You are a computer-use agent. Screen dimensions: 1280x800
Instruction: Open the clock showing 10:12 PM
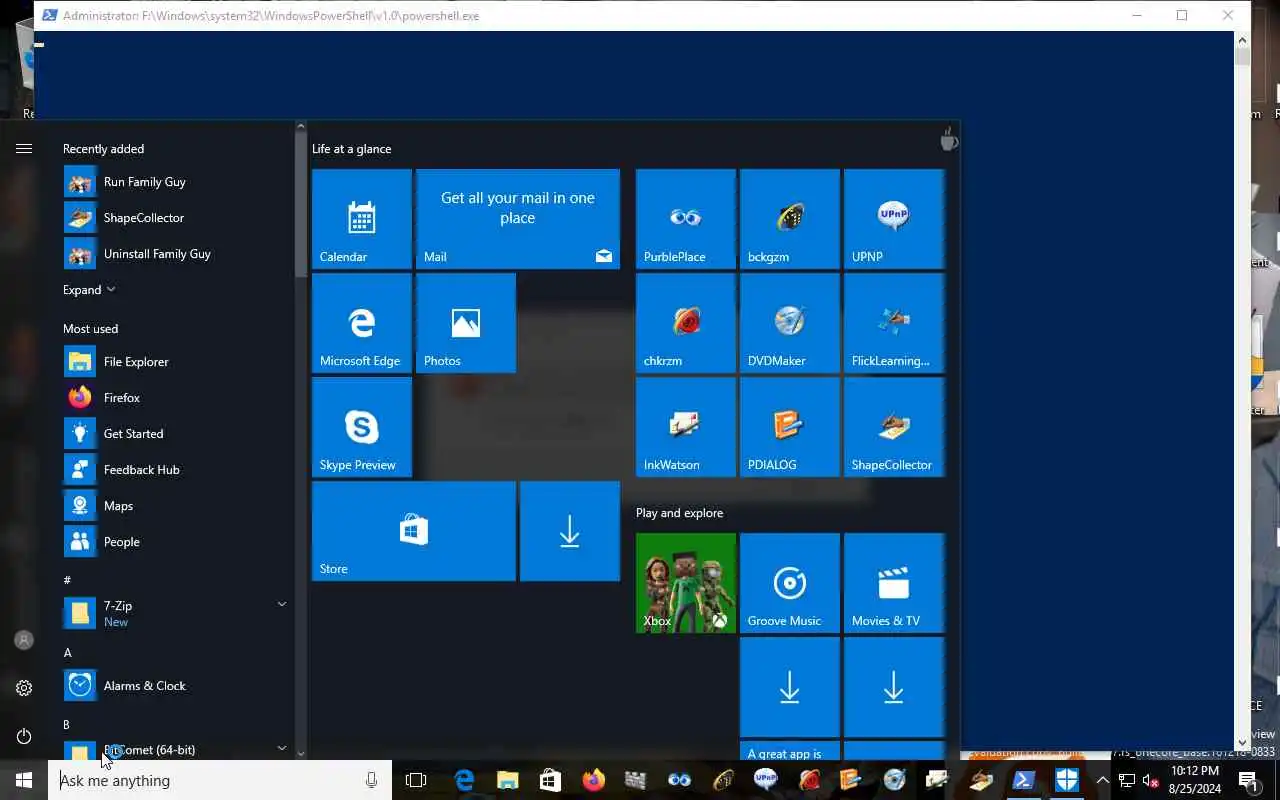pos(1194,780)
